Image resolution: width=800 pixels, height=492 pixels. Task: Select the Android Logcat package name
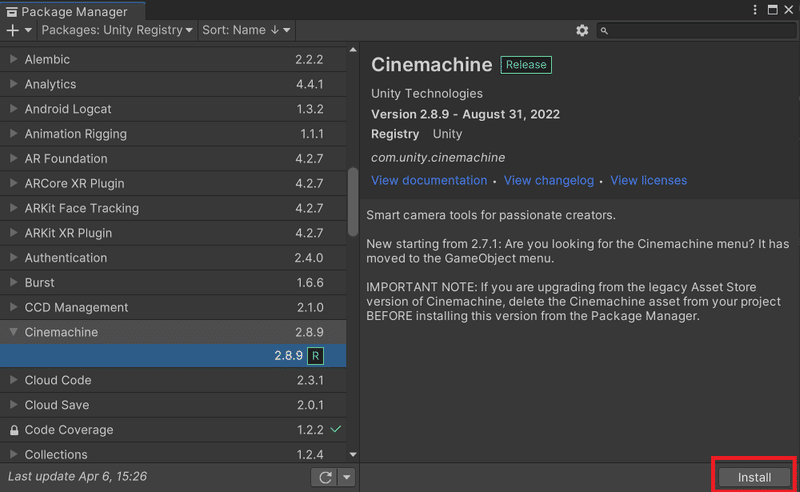(68, 109)
